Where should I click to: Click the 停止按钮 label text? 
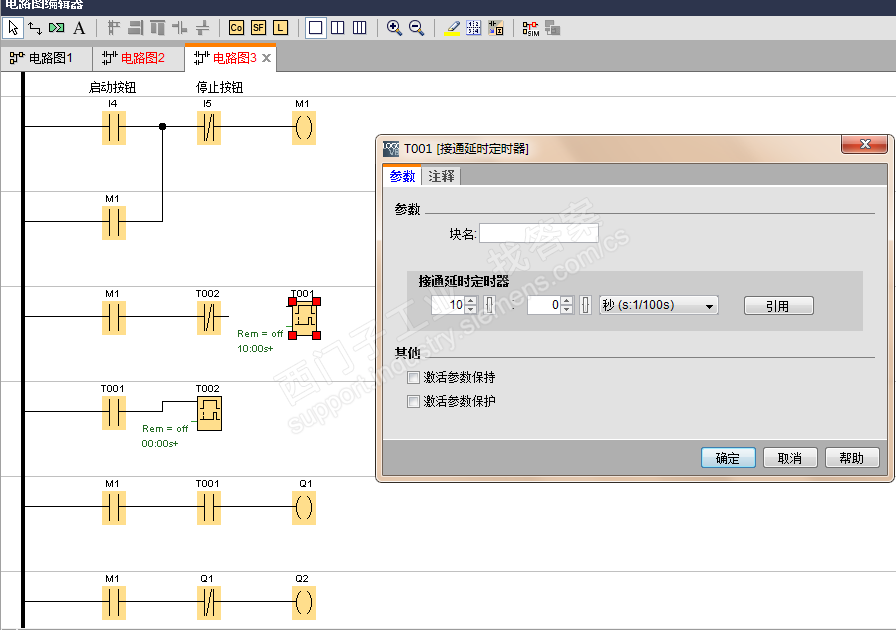tap(219, 87)
